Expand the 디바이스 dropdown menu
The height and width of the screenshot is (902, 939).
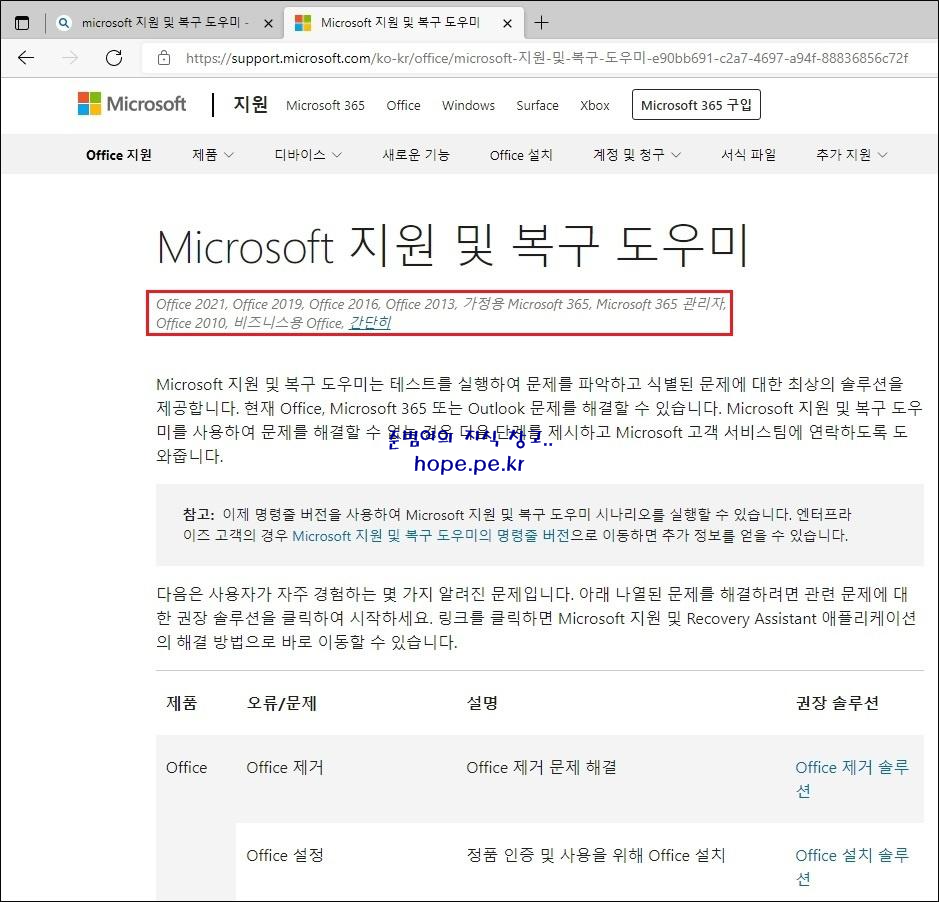308,155
